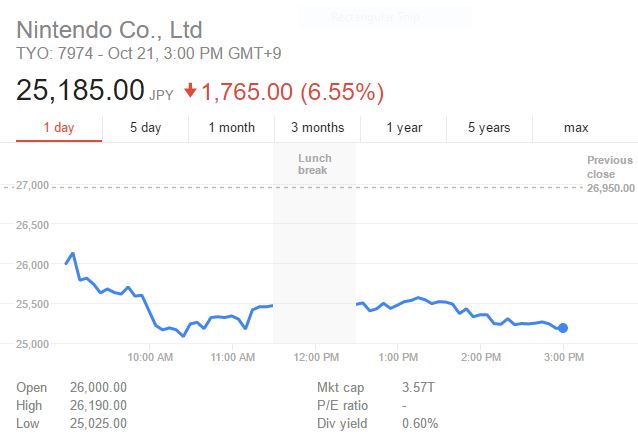Click the gray "Lunch break" shaded area
The height and width of the screenshot is (448, 638).
coord(314,250)
